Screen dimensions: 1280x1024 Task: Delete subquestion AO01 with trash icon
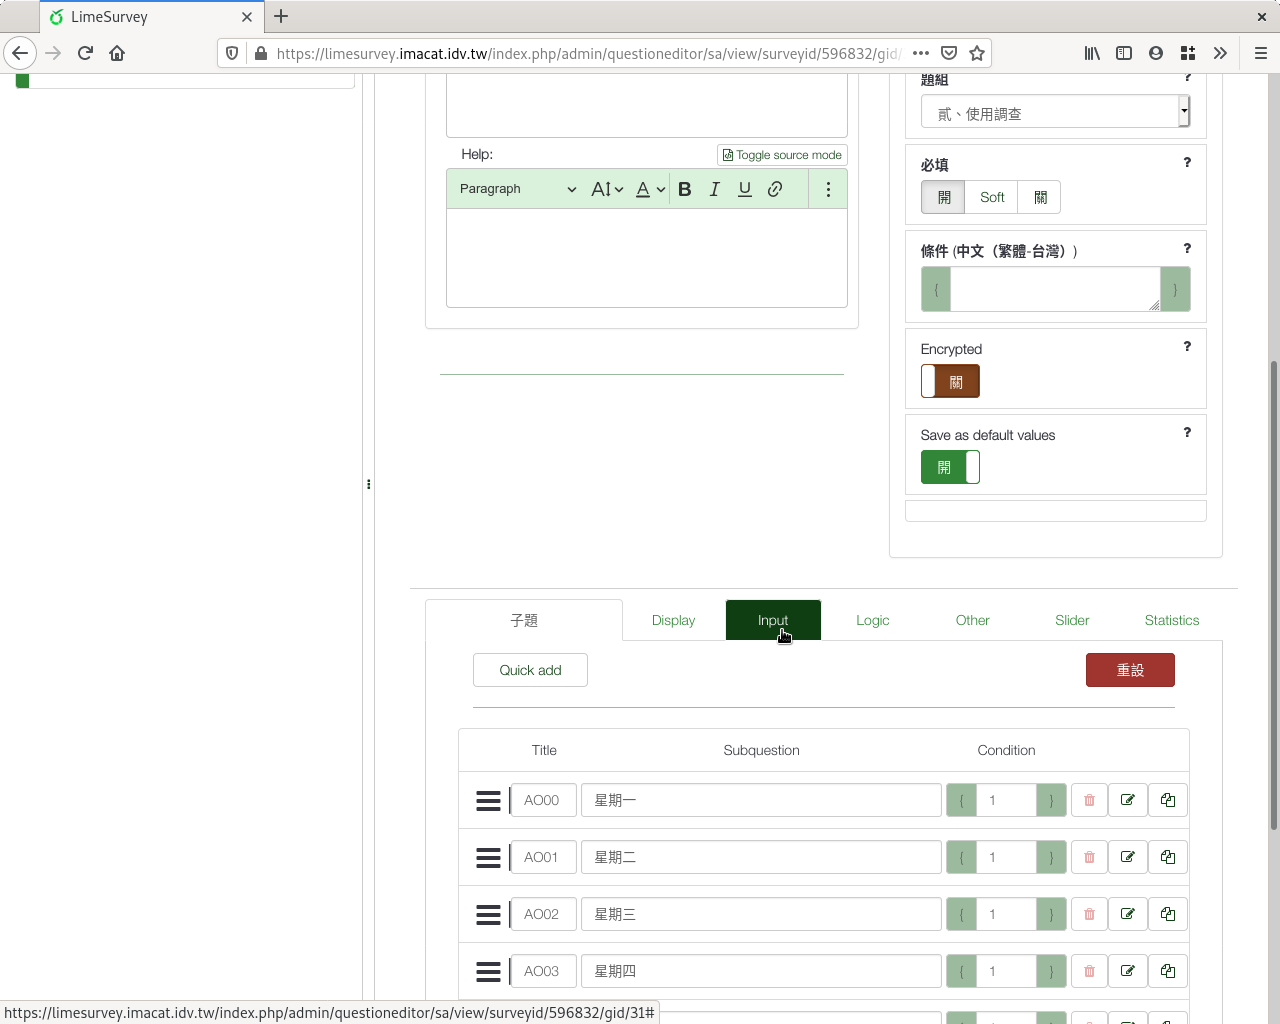pyautogui.click(x=1090, y=857)
